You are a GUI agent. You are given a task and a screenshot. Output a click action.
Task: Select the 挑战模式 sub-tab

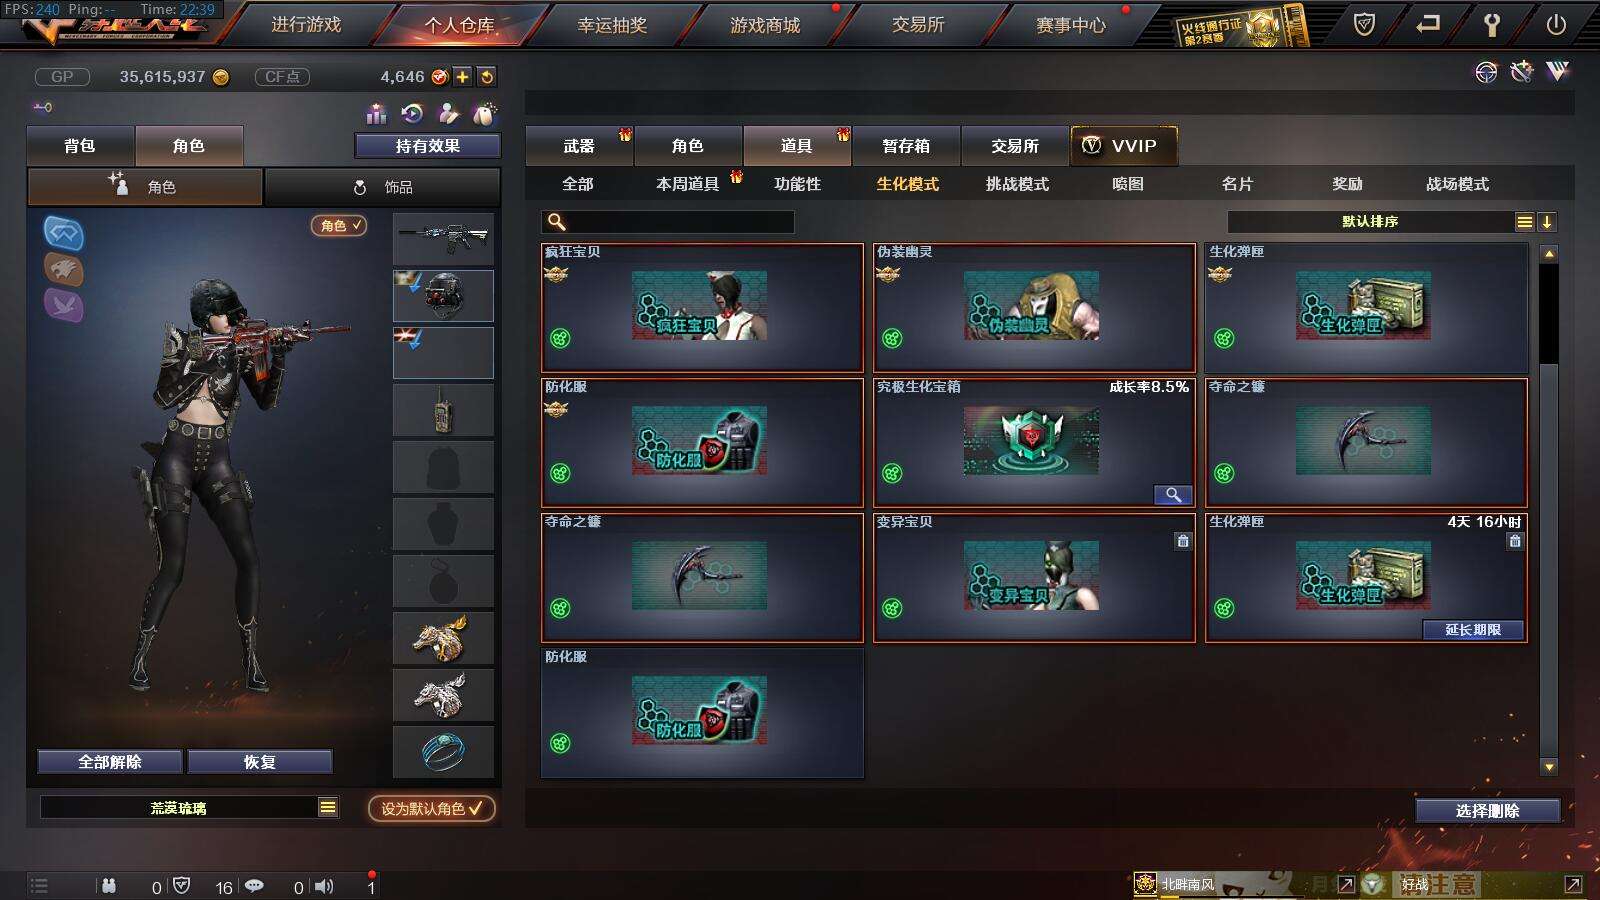click(x=1017, y=184)
